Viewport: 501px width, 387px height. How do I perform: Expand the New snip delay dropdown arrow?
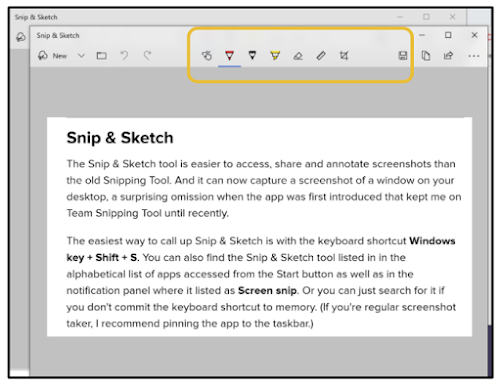click(81, 56)
